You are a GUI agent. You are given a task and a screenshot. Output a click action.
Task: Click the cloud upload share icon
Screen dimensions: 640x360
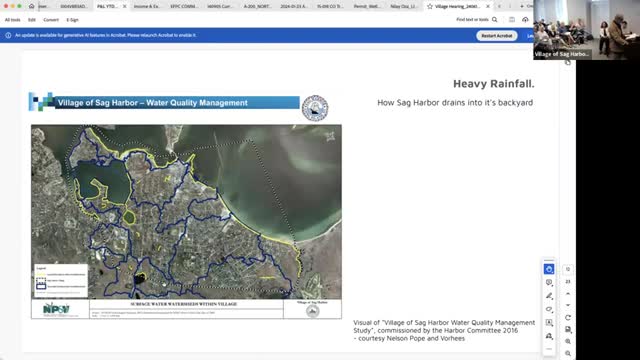pos(525,20)
